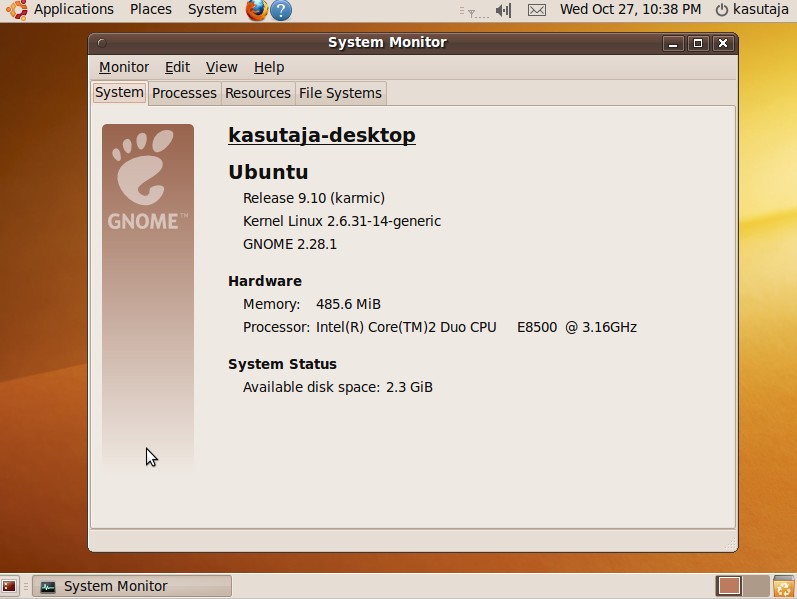Image resolution: width=797 pixels, height=599 pixels.
Task: Click the Available disk space 2.3 GiB value
Action: [x=409, y=387]
